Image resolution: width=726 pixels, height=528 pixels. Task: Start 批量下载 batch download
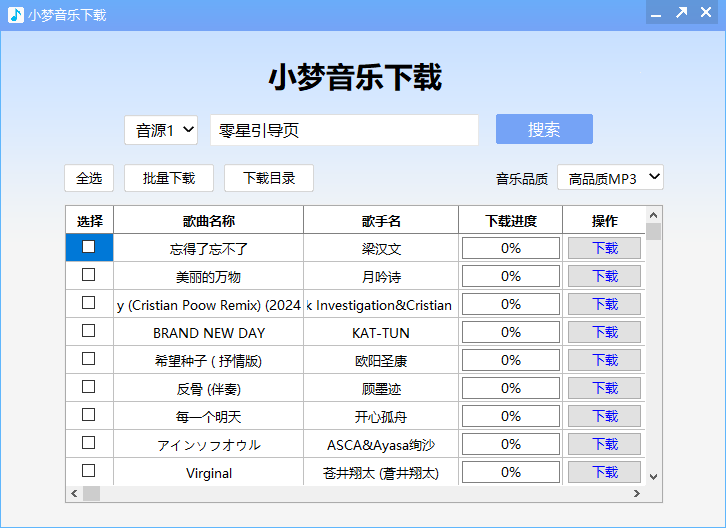pyautogui.click(x=169, y=178)
